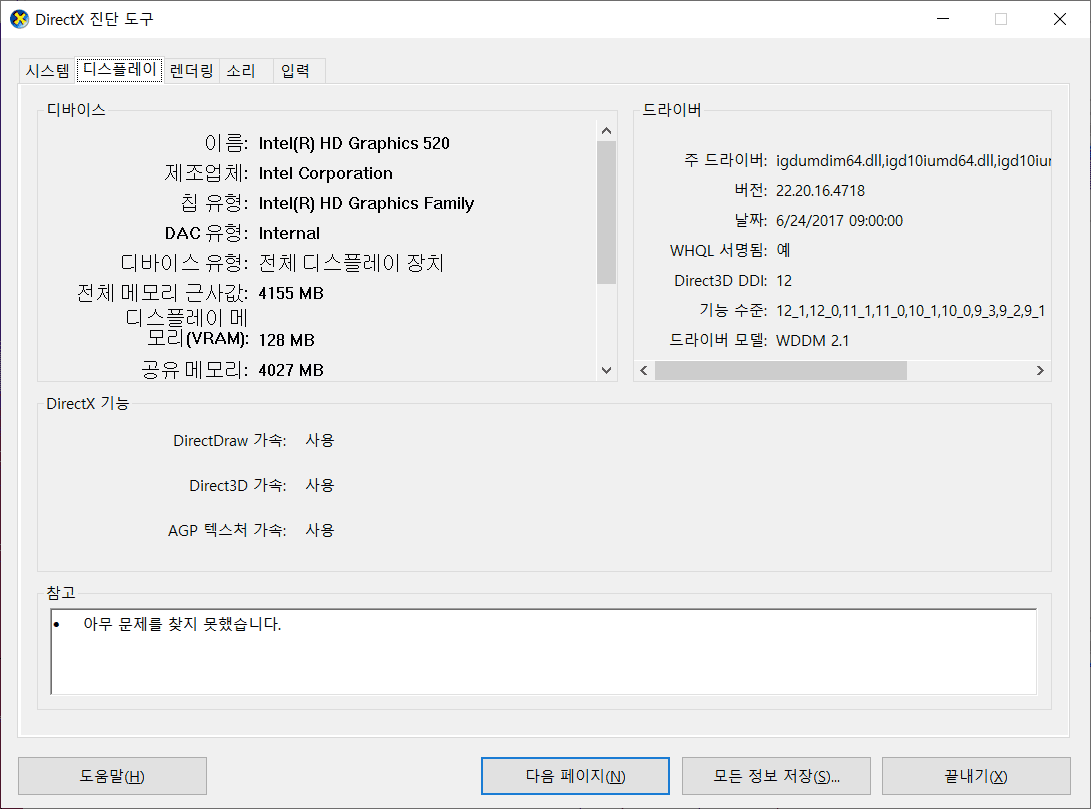Close the DirectX 진단 도구 window
This screenshot has width=1091, height=809.
[x=1060, y=19]
